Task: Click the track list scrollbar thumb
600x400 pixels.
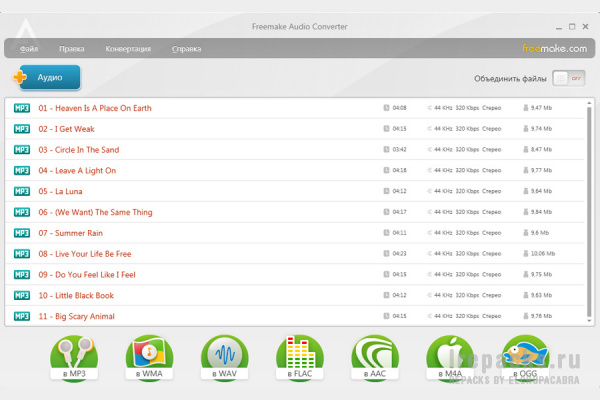Action: tap(589, 211)
